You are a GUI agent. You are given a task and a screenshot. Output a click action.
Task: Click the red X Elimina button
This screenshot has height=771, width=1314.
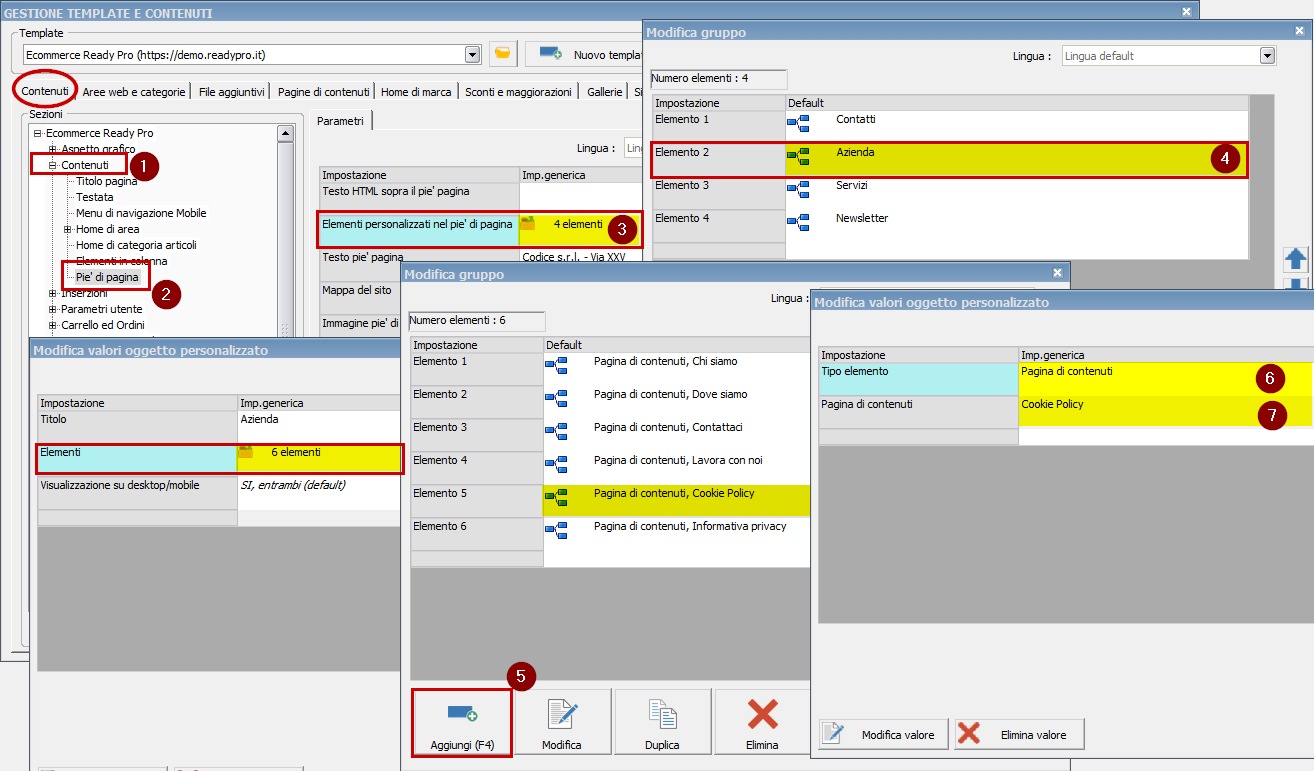click(762, 722)
